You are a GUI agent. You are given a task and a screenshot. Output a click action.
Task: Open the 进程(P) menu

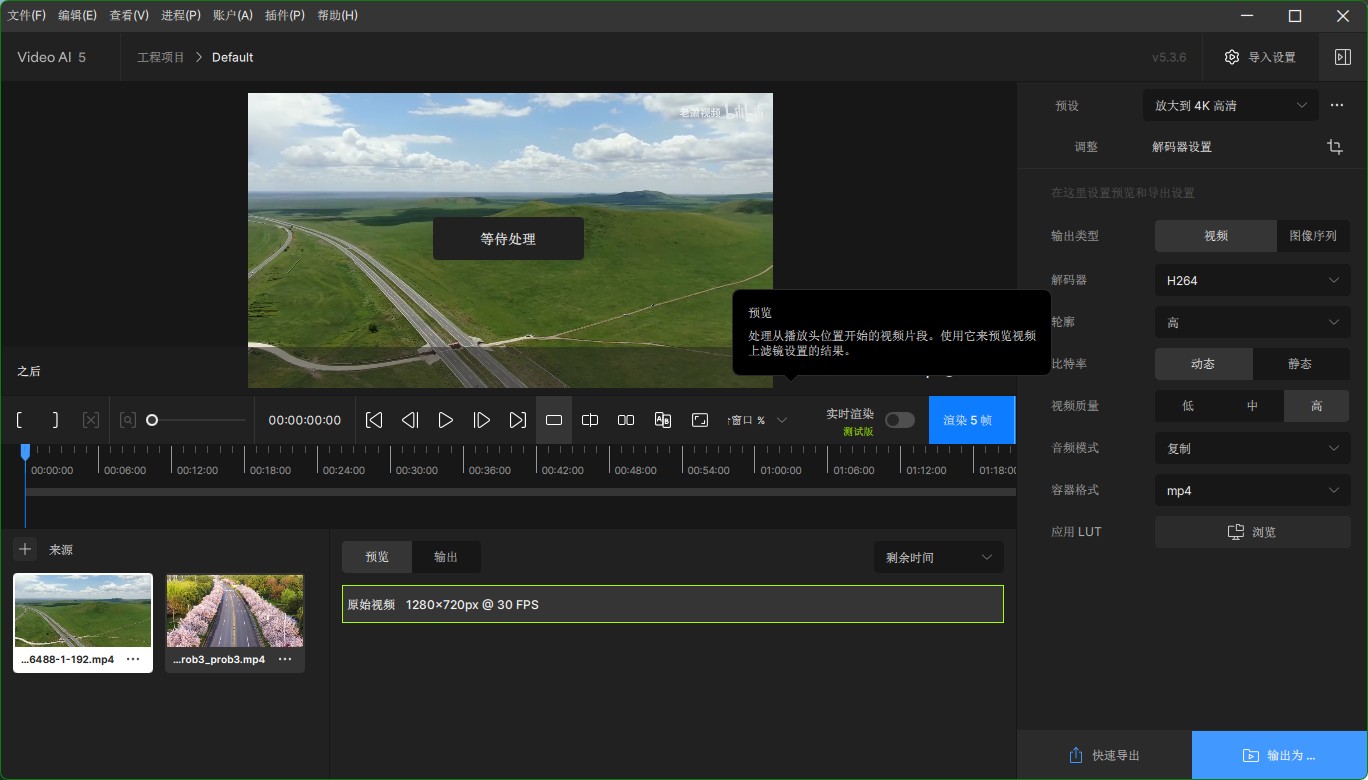tap(181, 15)
